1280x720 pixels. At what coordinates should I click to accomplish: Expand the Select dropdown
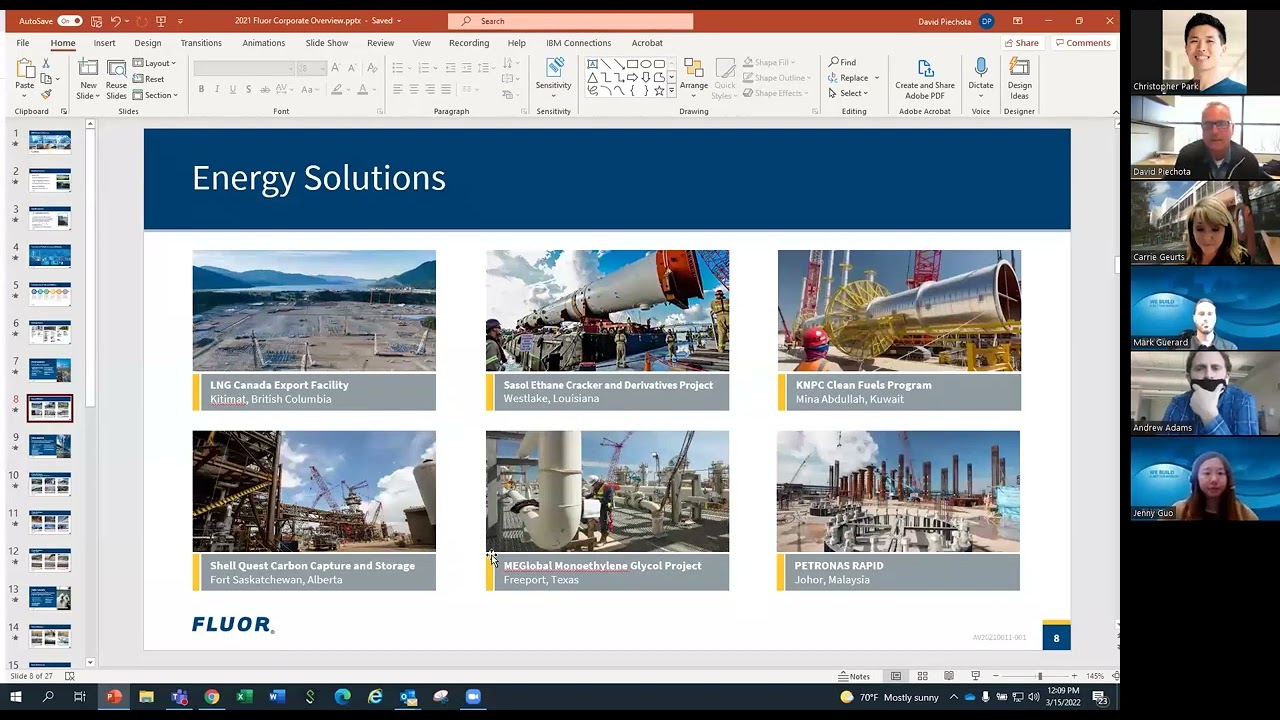tap(848, 93)
